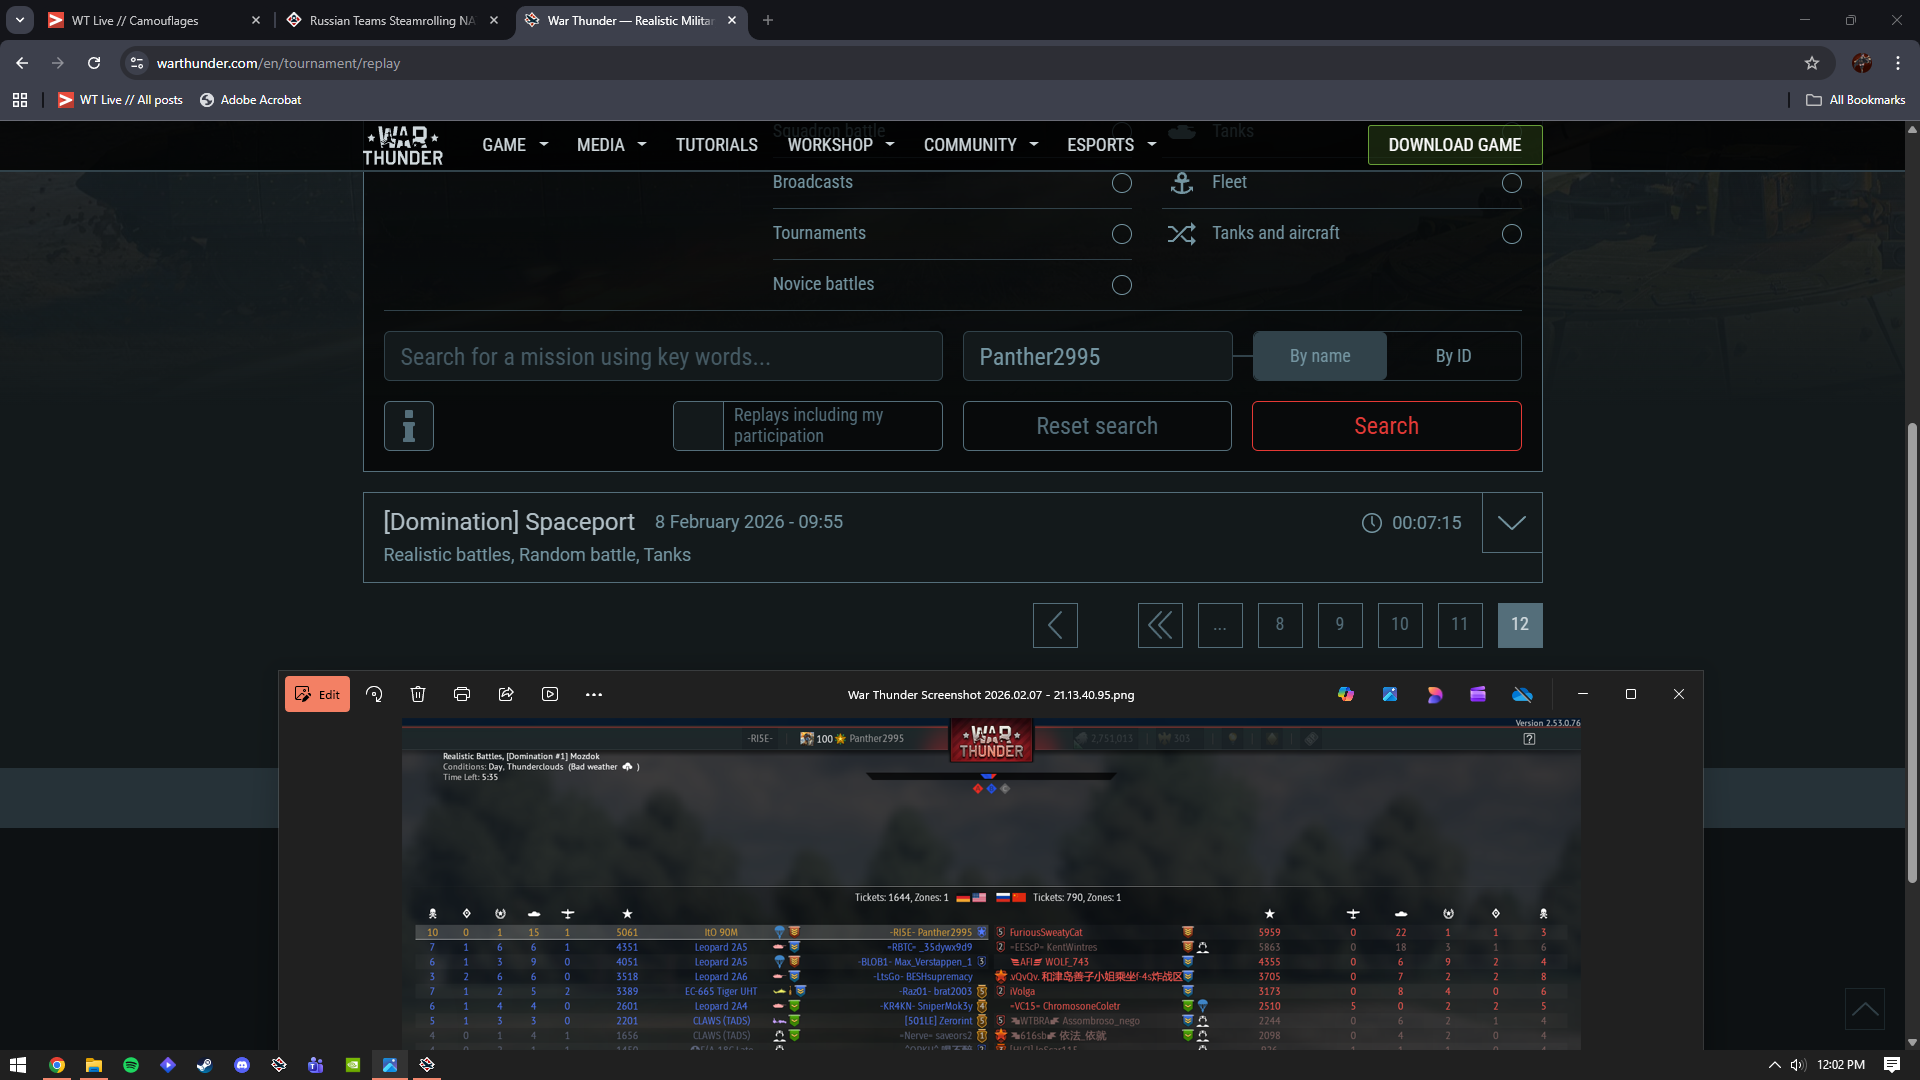Click the red Search button
This screenshot has height=1080, width=1920.
(x=1386, y=426)
